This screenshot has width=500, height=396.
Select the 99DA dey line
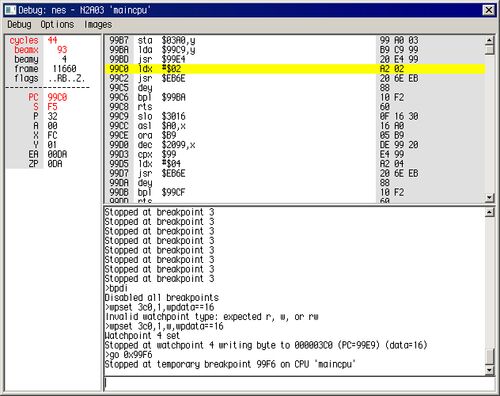[295, 183]
